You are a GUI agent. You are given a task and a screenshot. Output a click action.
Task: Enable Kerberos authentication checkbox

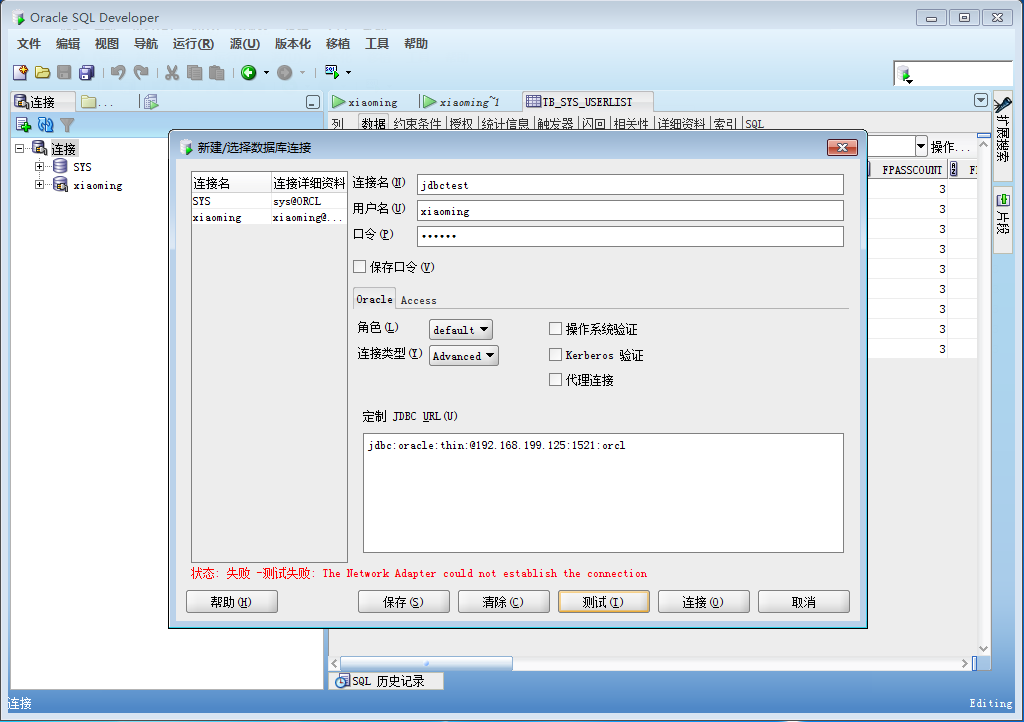[555, 354]
